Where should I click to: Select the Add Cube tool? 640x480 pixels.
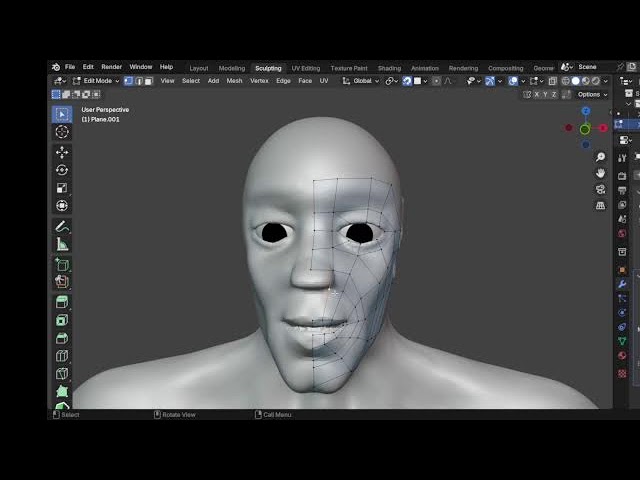[62, 264]
